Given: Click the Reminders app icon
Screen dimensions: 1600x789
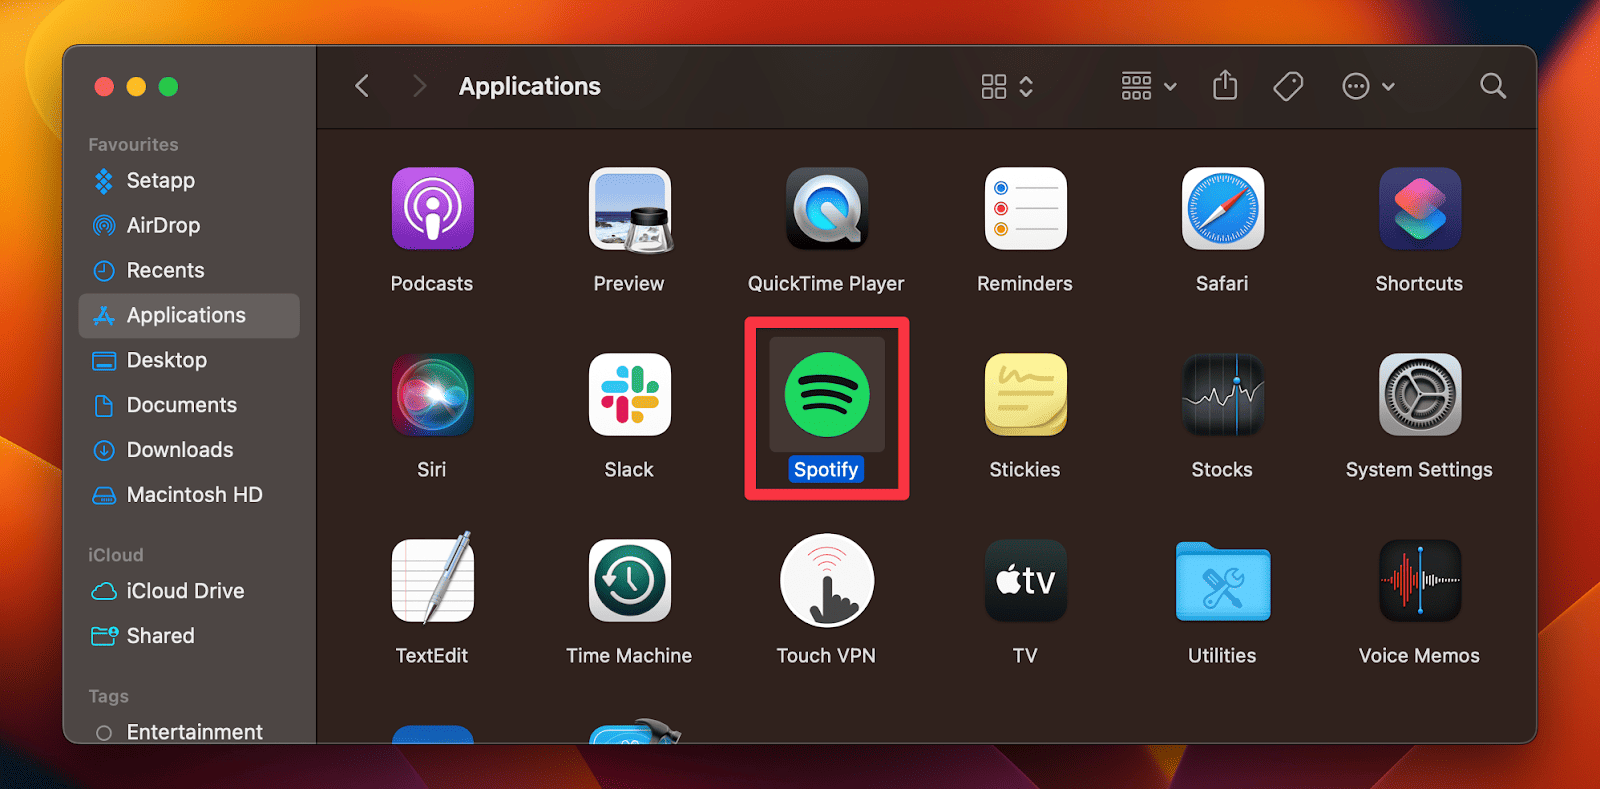Looking at the screenshot, I should point(1025,209).
